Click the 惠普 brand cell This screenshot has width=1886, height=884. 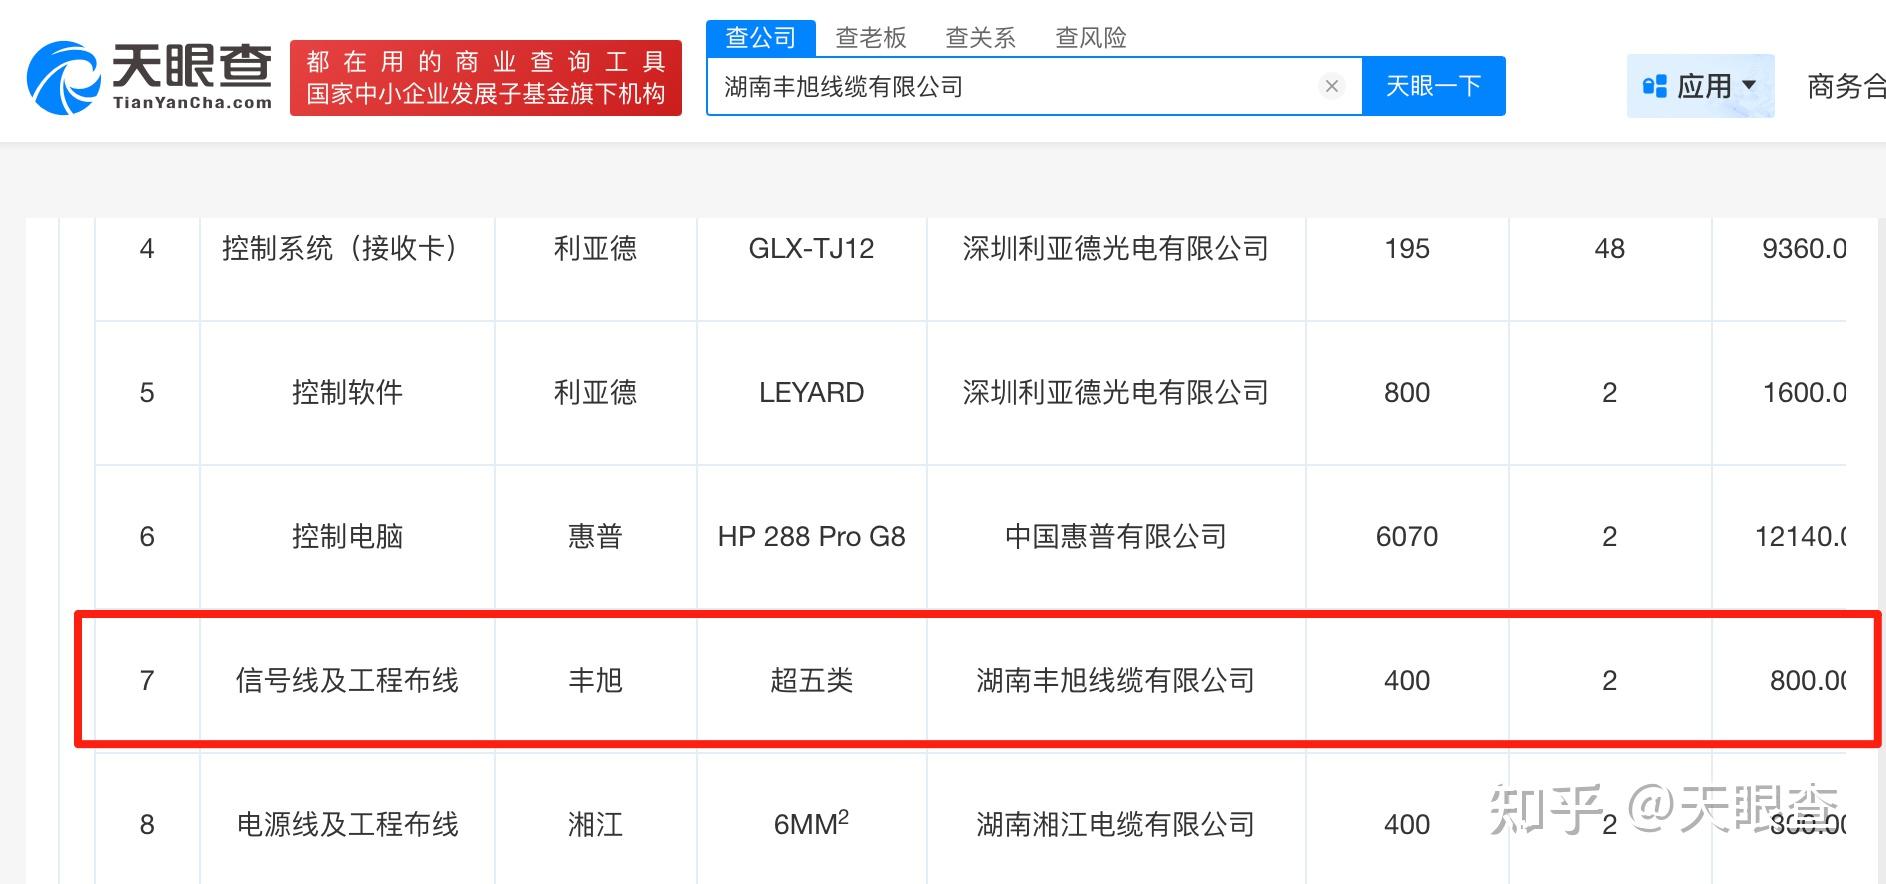coord(595,537)
